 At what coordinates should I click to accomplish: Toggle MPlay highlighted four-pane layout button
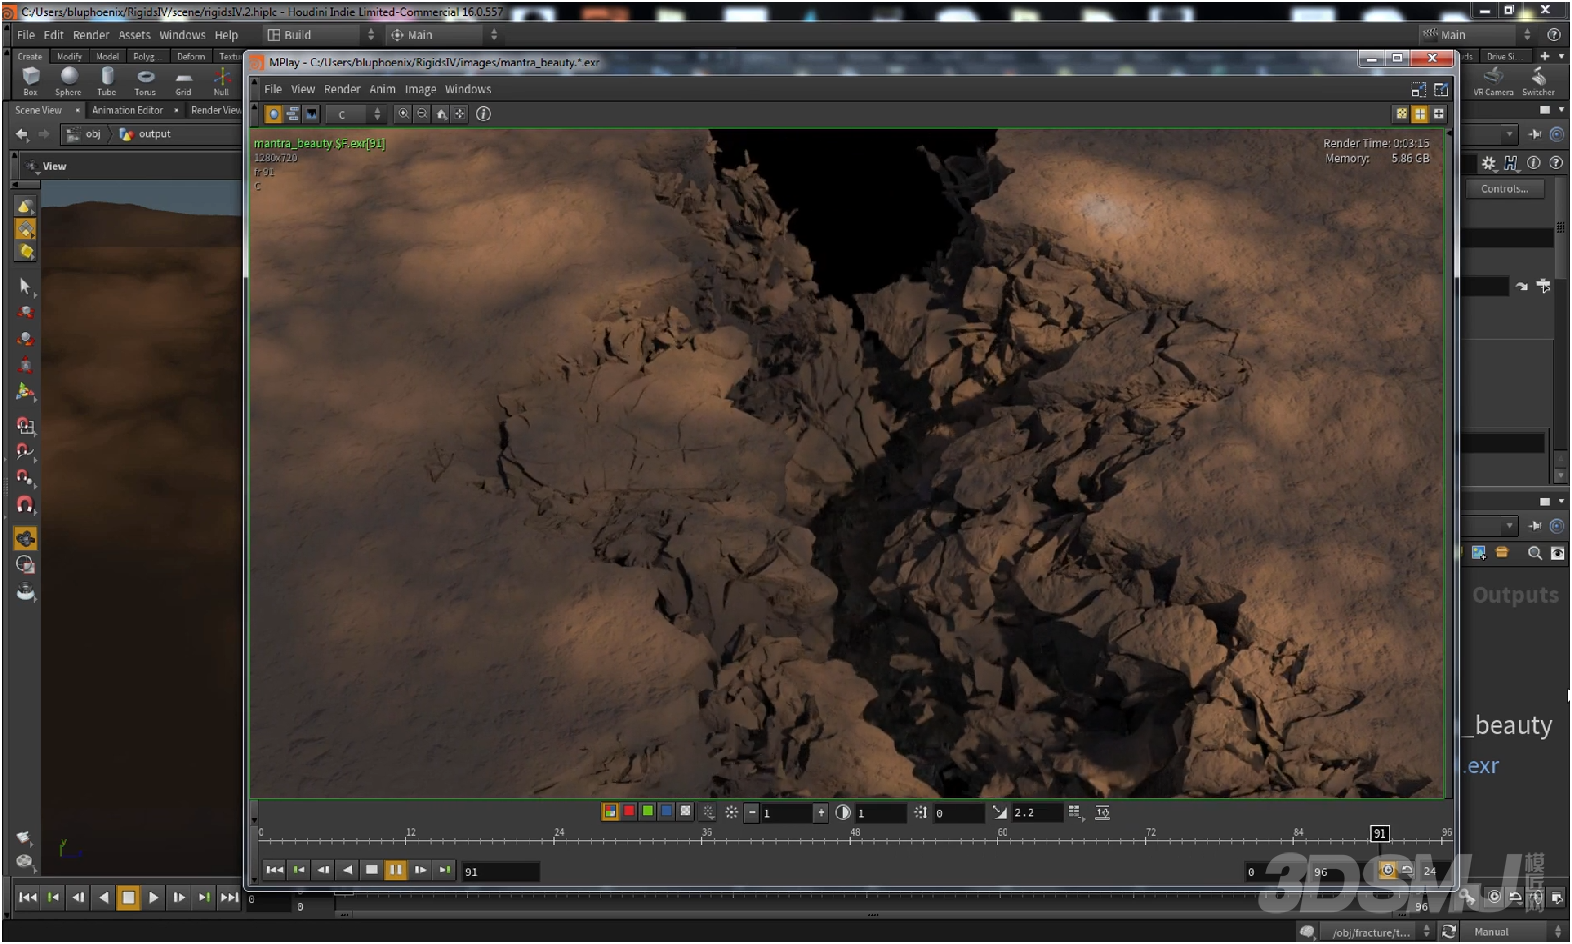click(1420, 114)
